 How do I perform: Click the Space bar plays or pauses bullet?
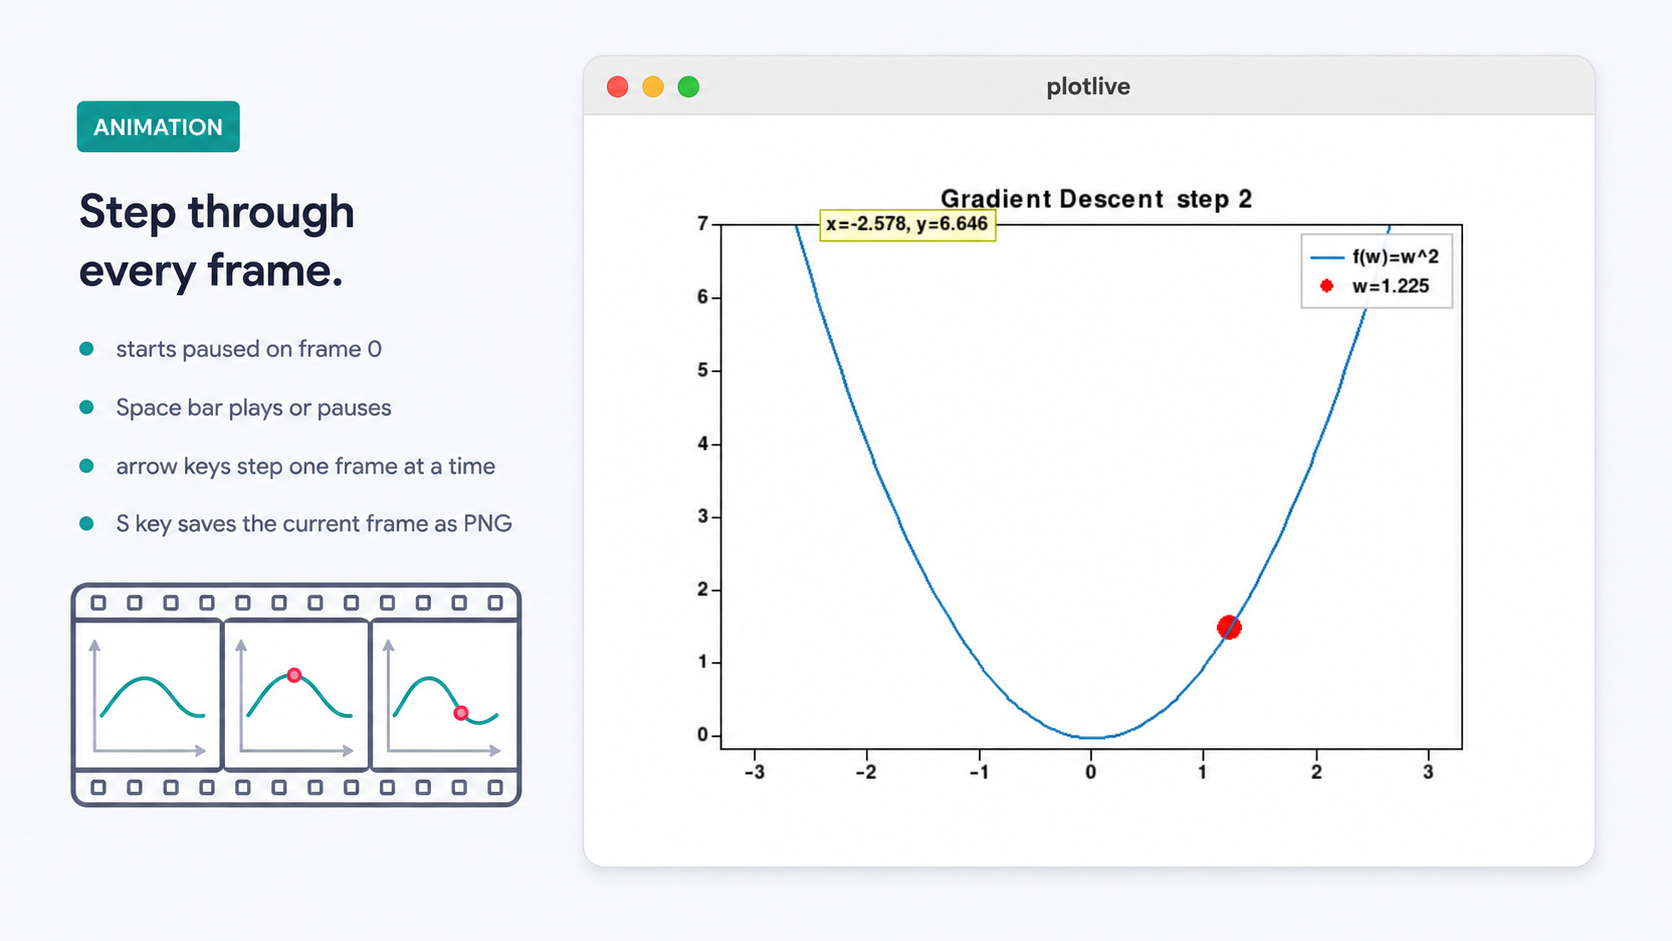253,408
